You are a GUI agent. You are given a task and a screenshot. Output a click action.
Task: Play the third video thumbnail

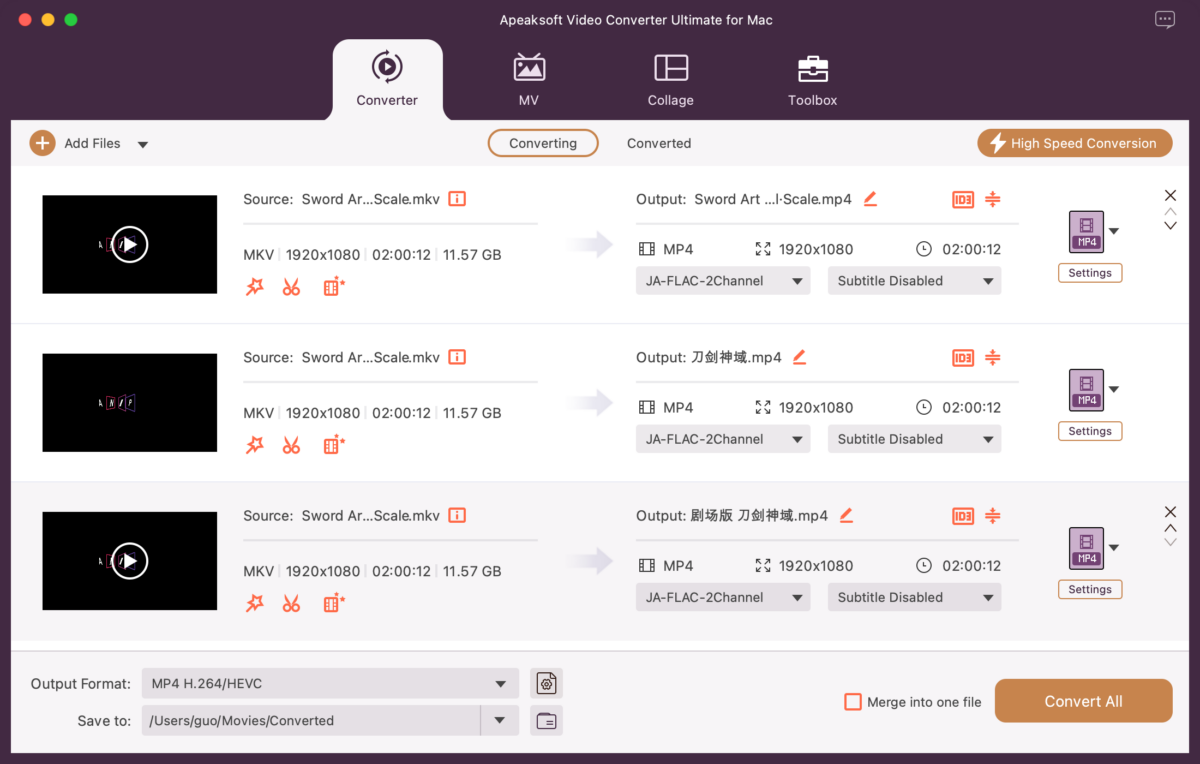(x=130, y=561)
